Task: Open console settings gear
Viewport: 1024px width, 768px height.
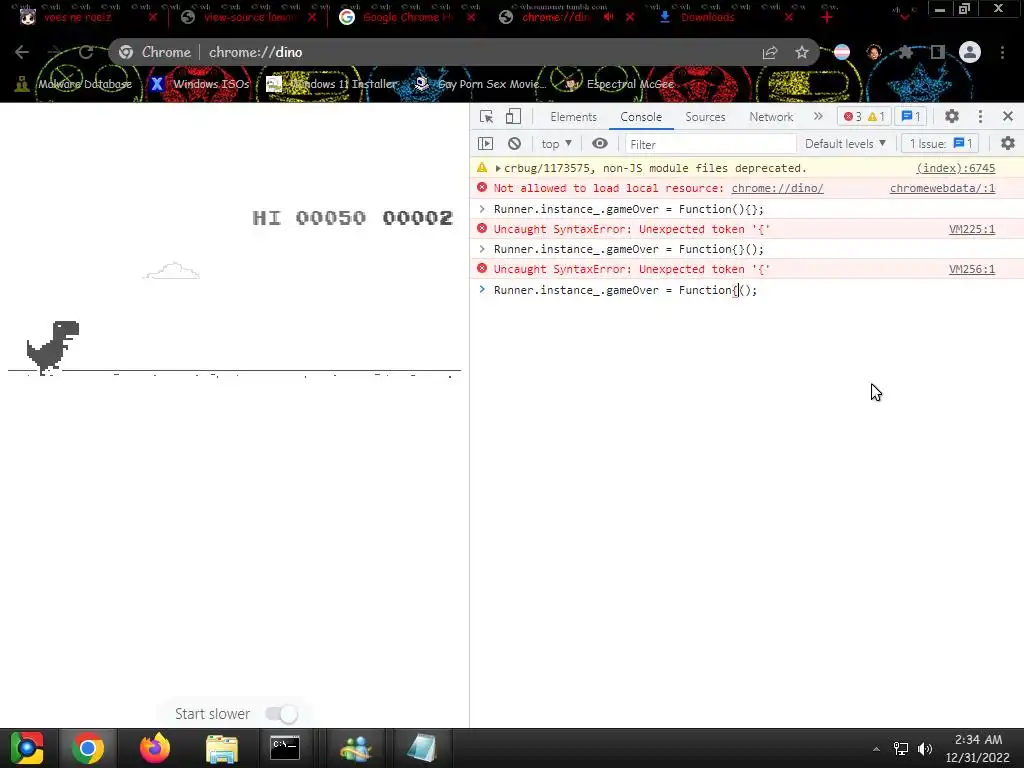Action: coord(1008,143)
